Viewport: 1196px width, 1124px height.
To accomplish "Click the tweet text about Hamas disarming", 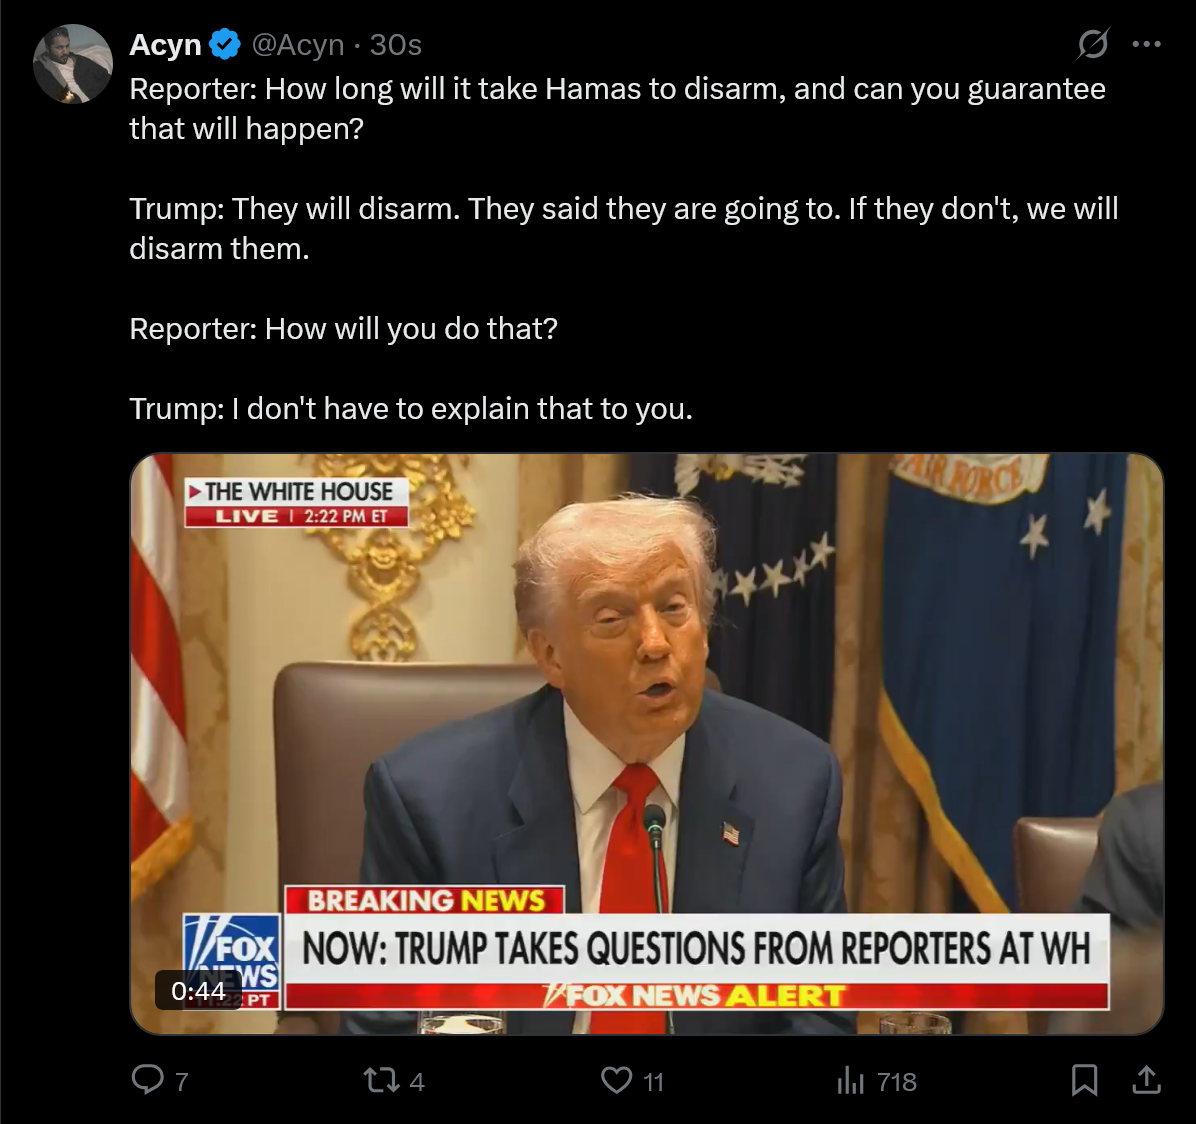I will point(624,249).
